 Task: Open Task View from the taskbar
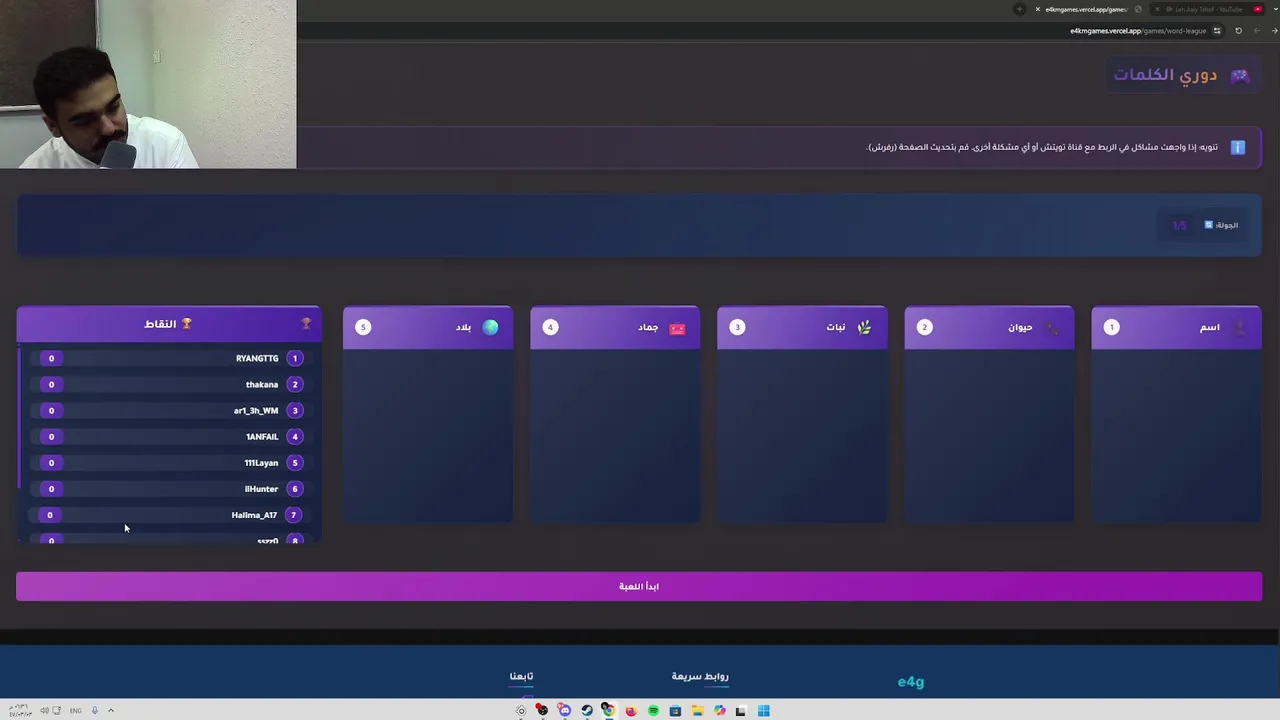[741, 711]
